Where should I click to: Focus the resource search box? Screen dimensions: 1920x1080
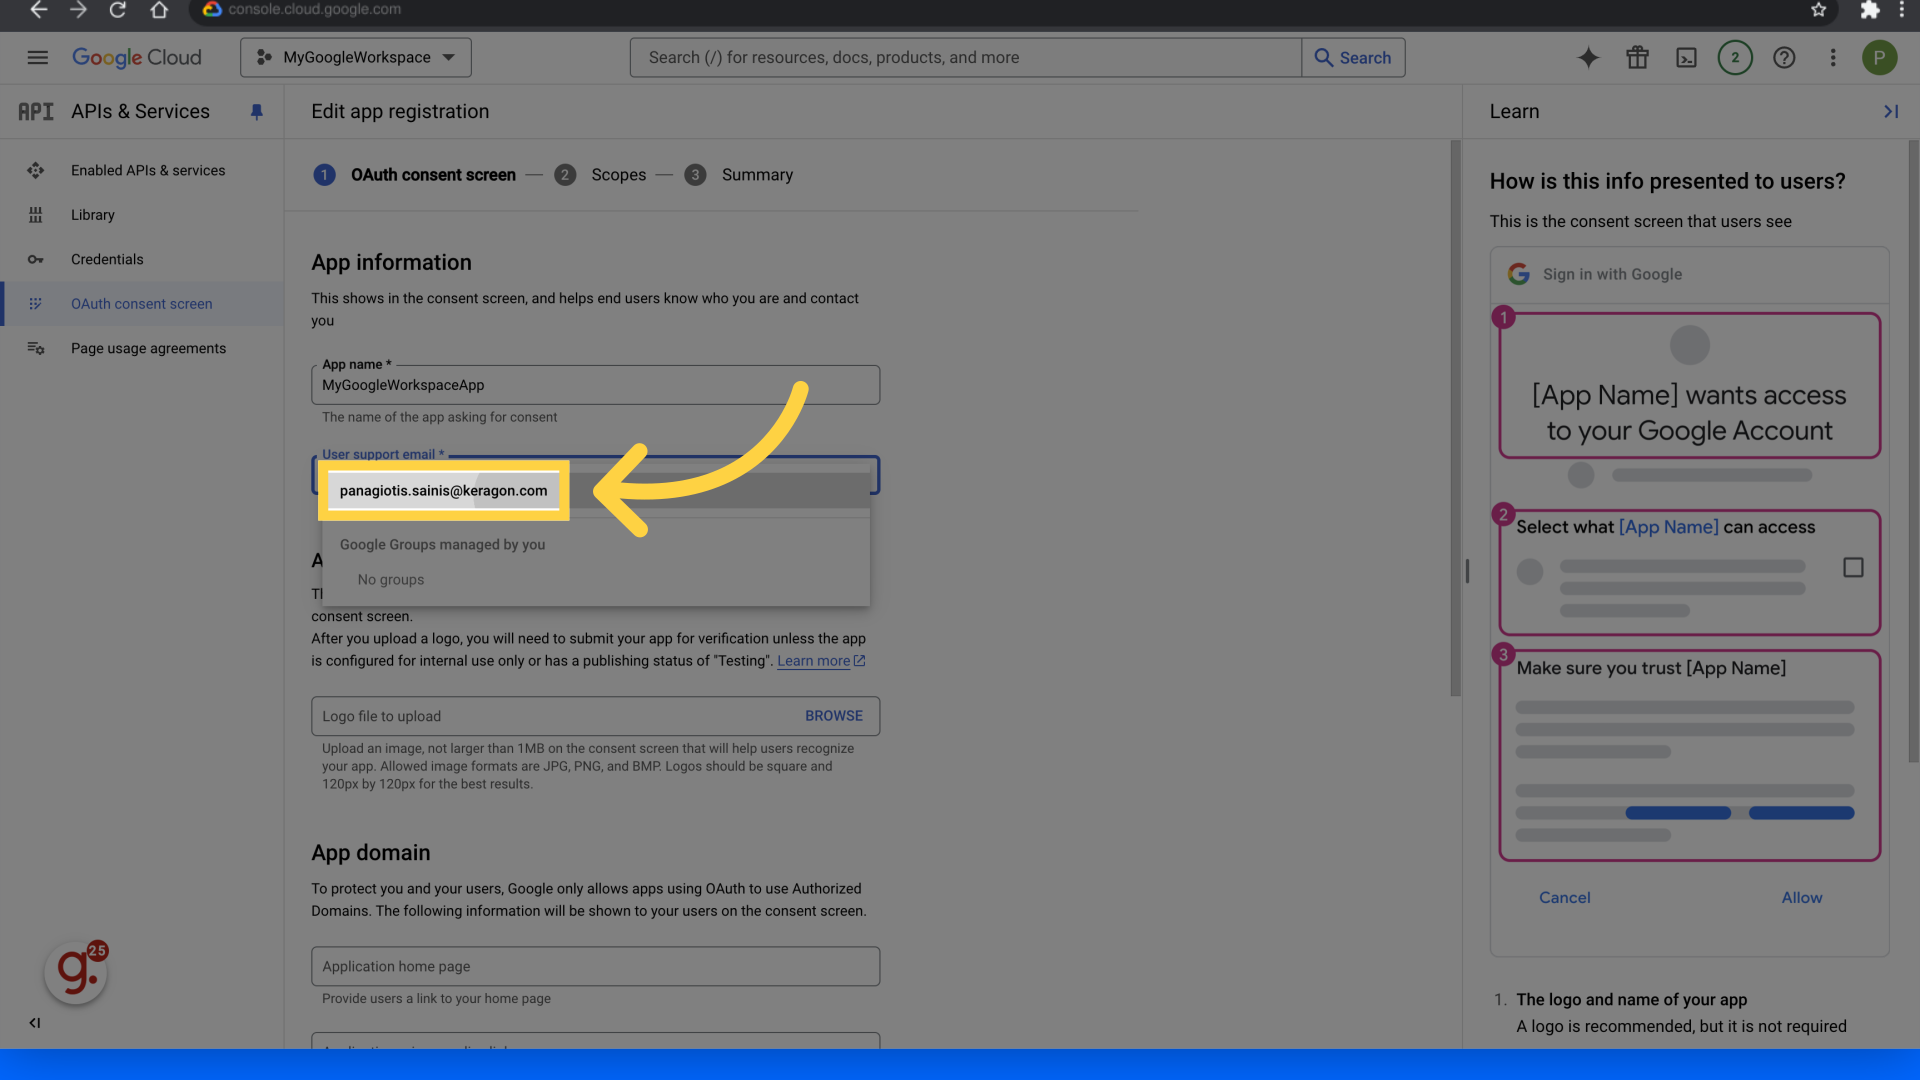click(x=965, y=57)
